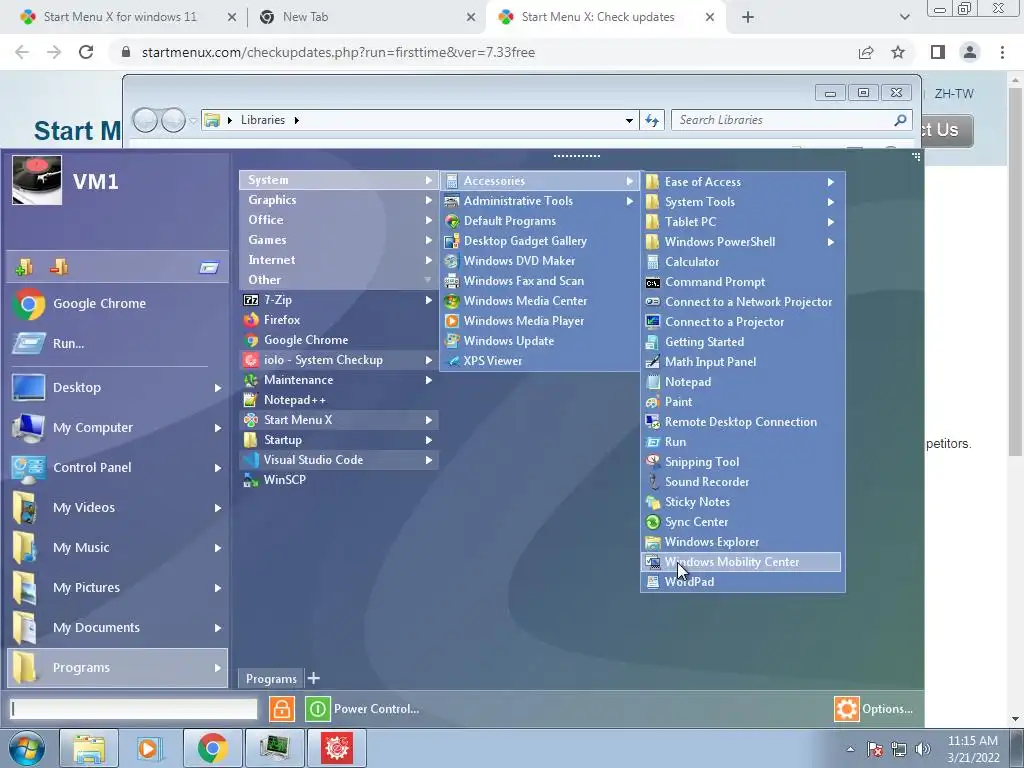The height and width of the screenshot is (768, 1024).
Task: Open Firefox from the Programs list
Action: pos(338,320)
